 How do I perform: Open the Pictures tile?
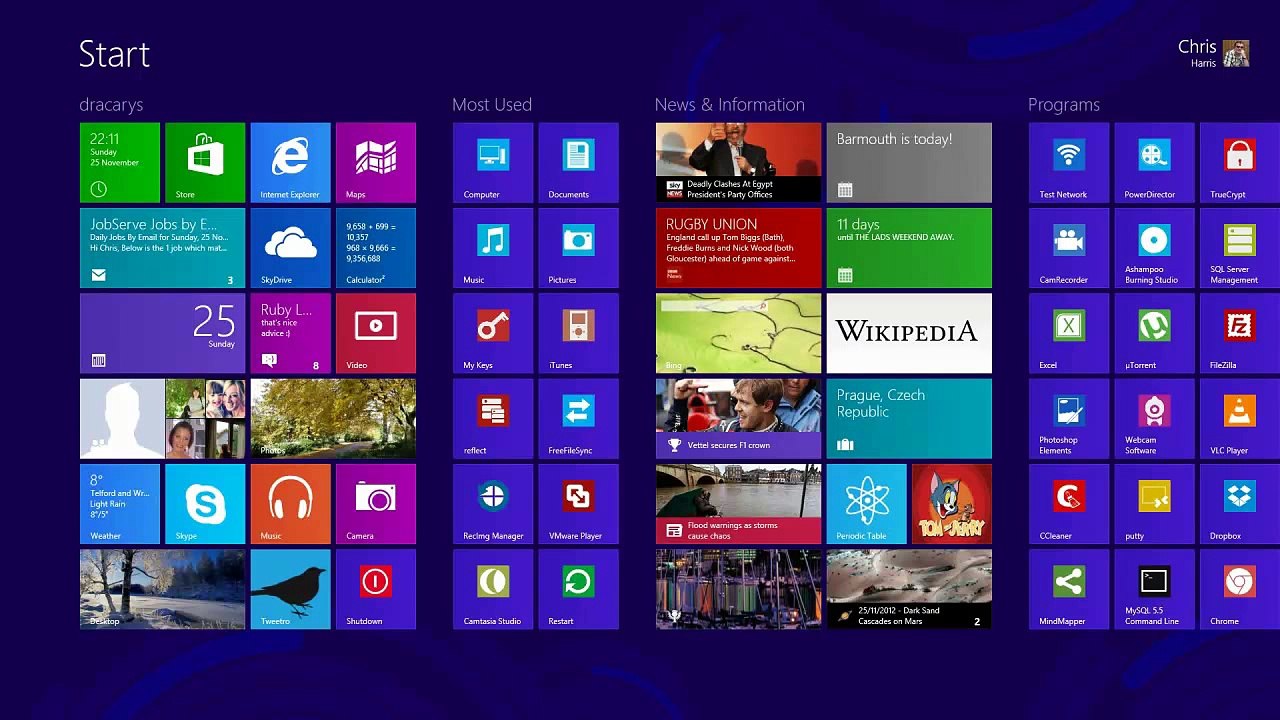tap(578, 248)
